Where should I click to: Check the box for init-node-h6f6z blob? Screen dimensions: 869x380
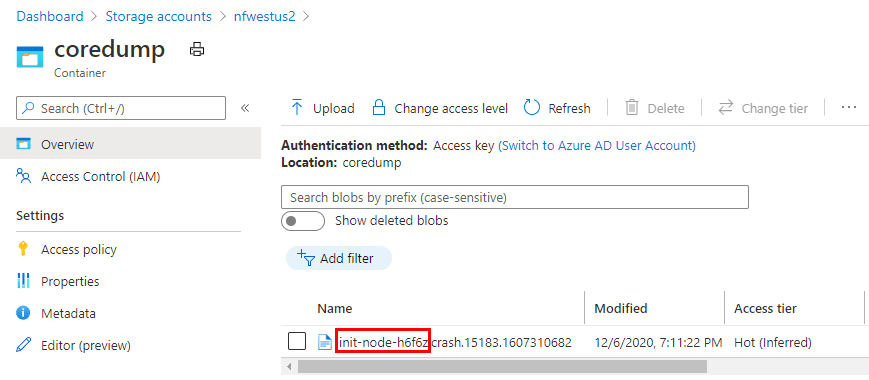pyautogui.click(x=297, y=342)
